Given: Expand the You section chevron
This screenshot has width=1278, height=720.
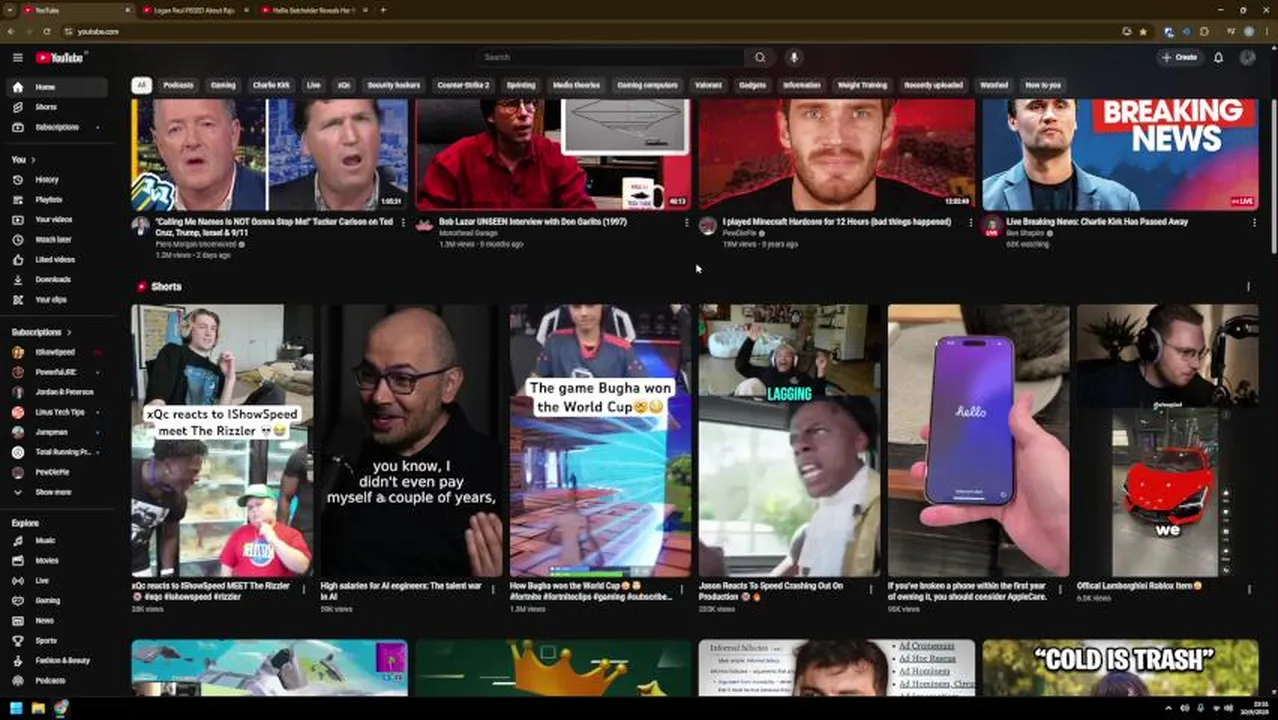Looking at the screenshot, I should coord(32,160).
